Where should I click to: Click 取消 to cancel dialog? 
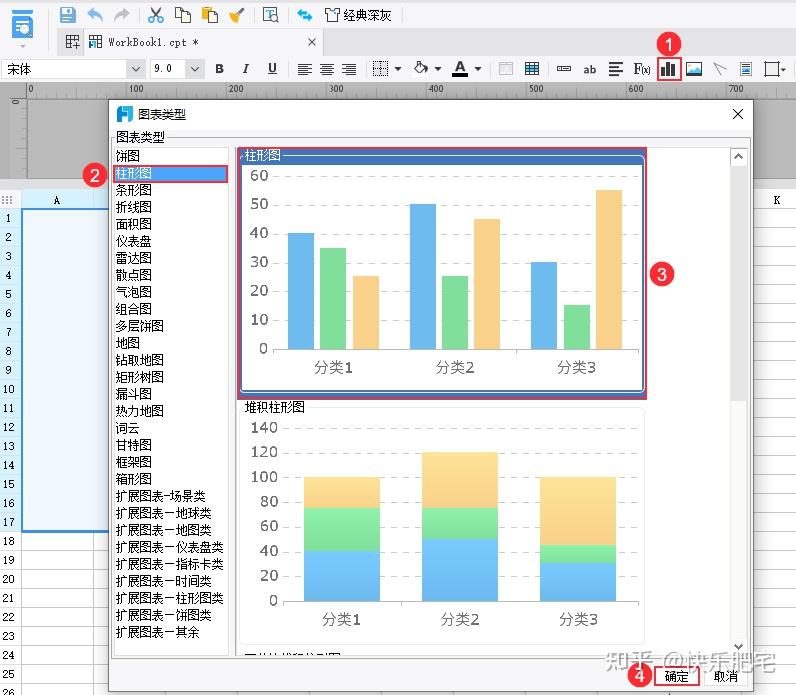pyautogui.click(x=726, y=676)
